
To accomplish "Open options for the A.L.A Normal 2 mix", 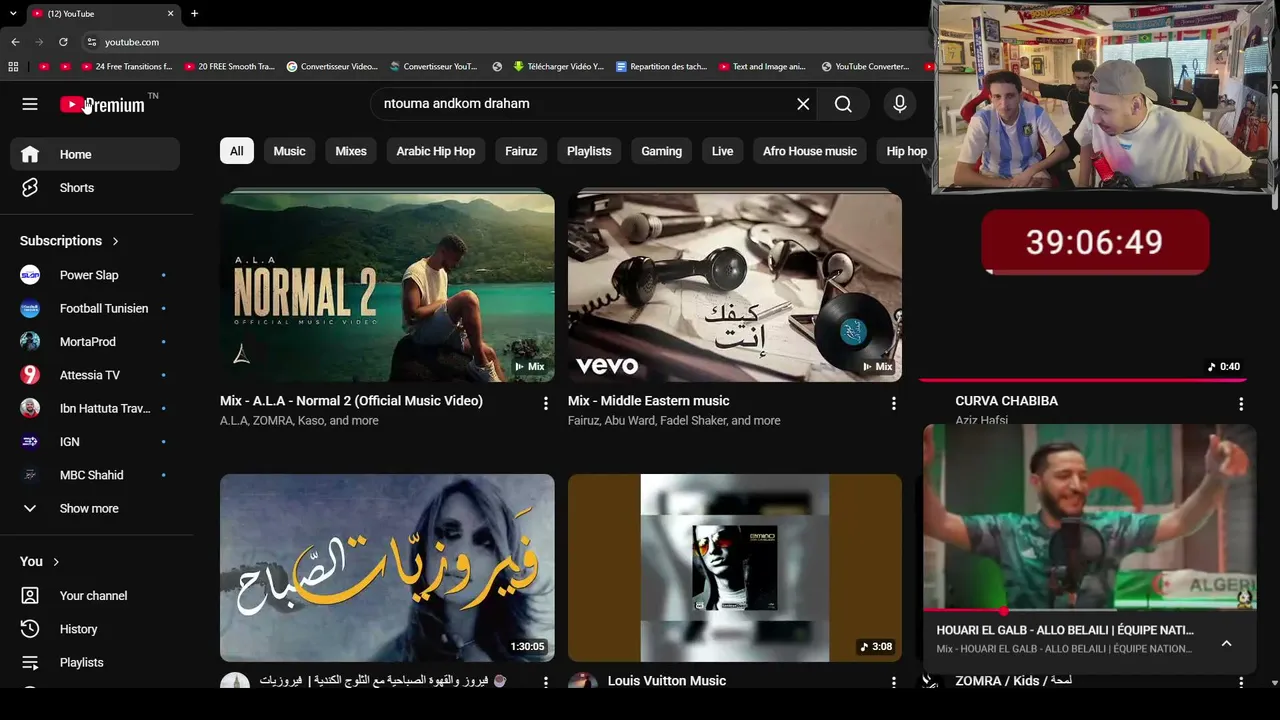I will tap(545, 403).
